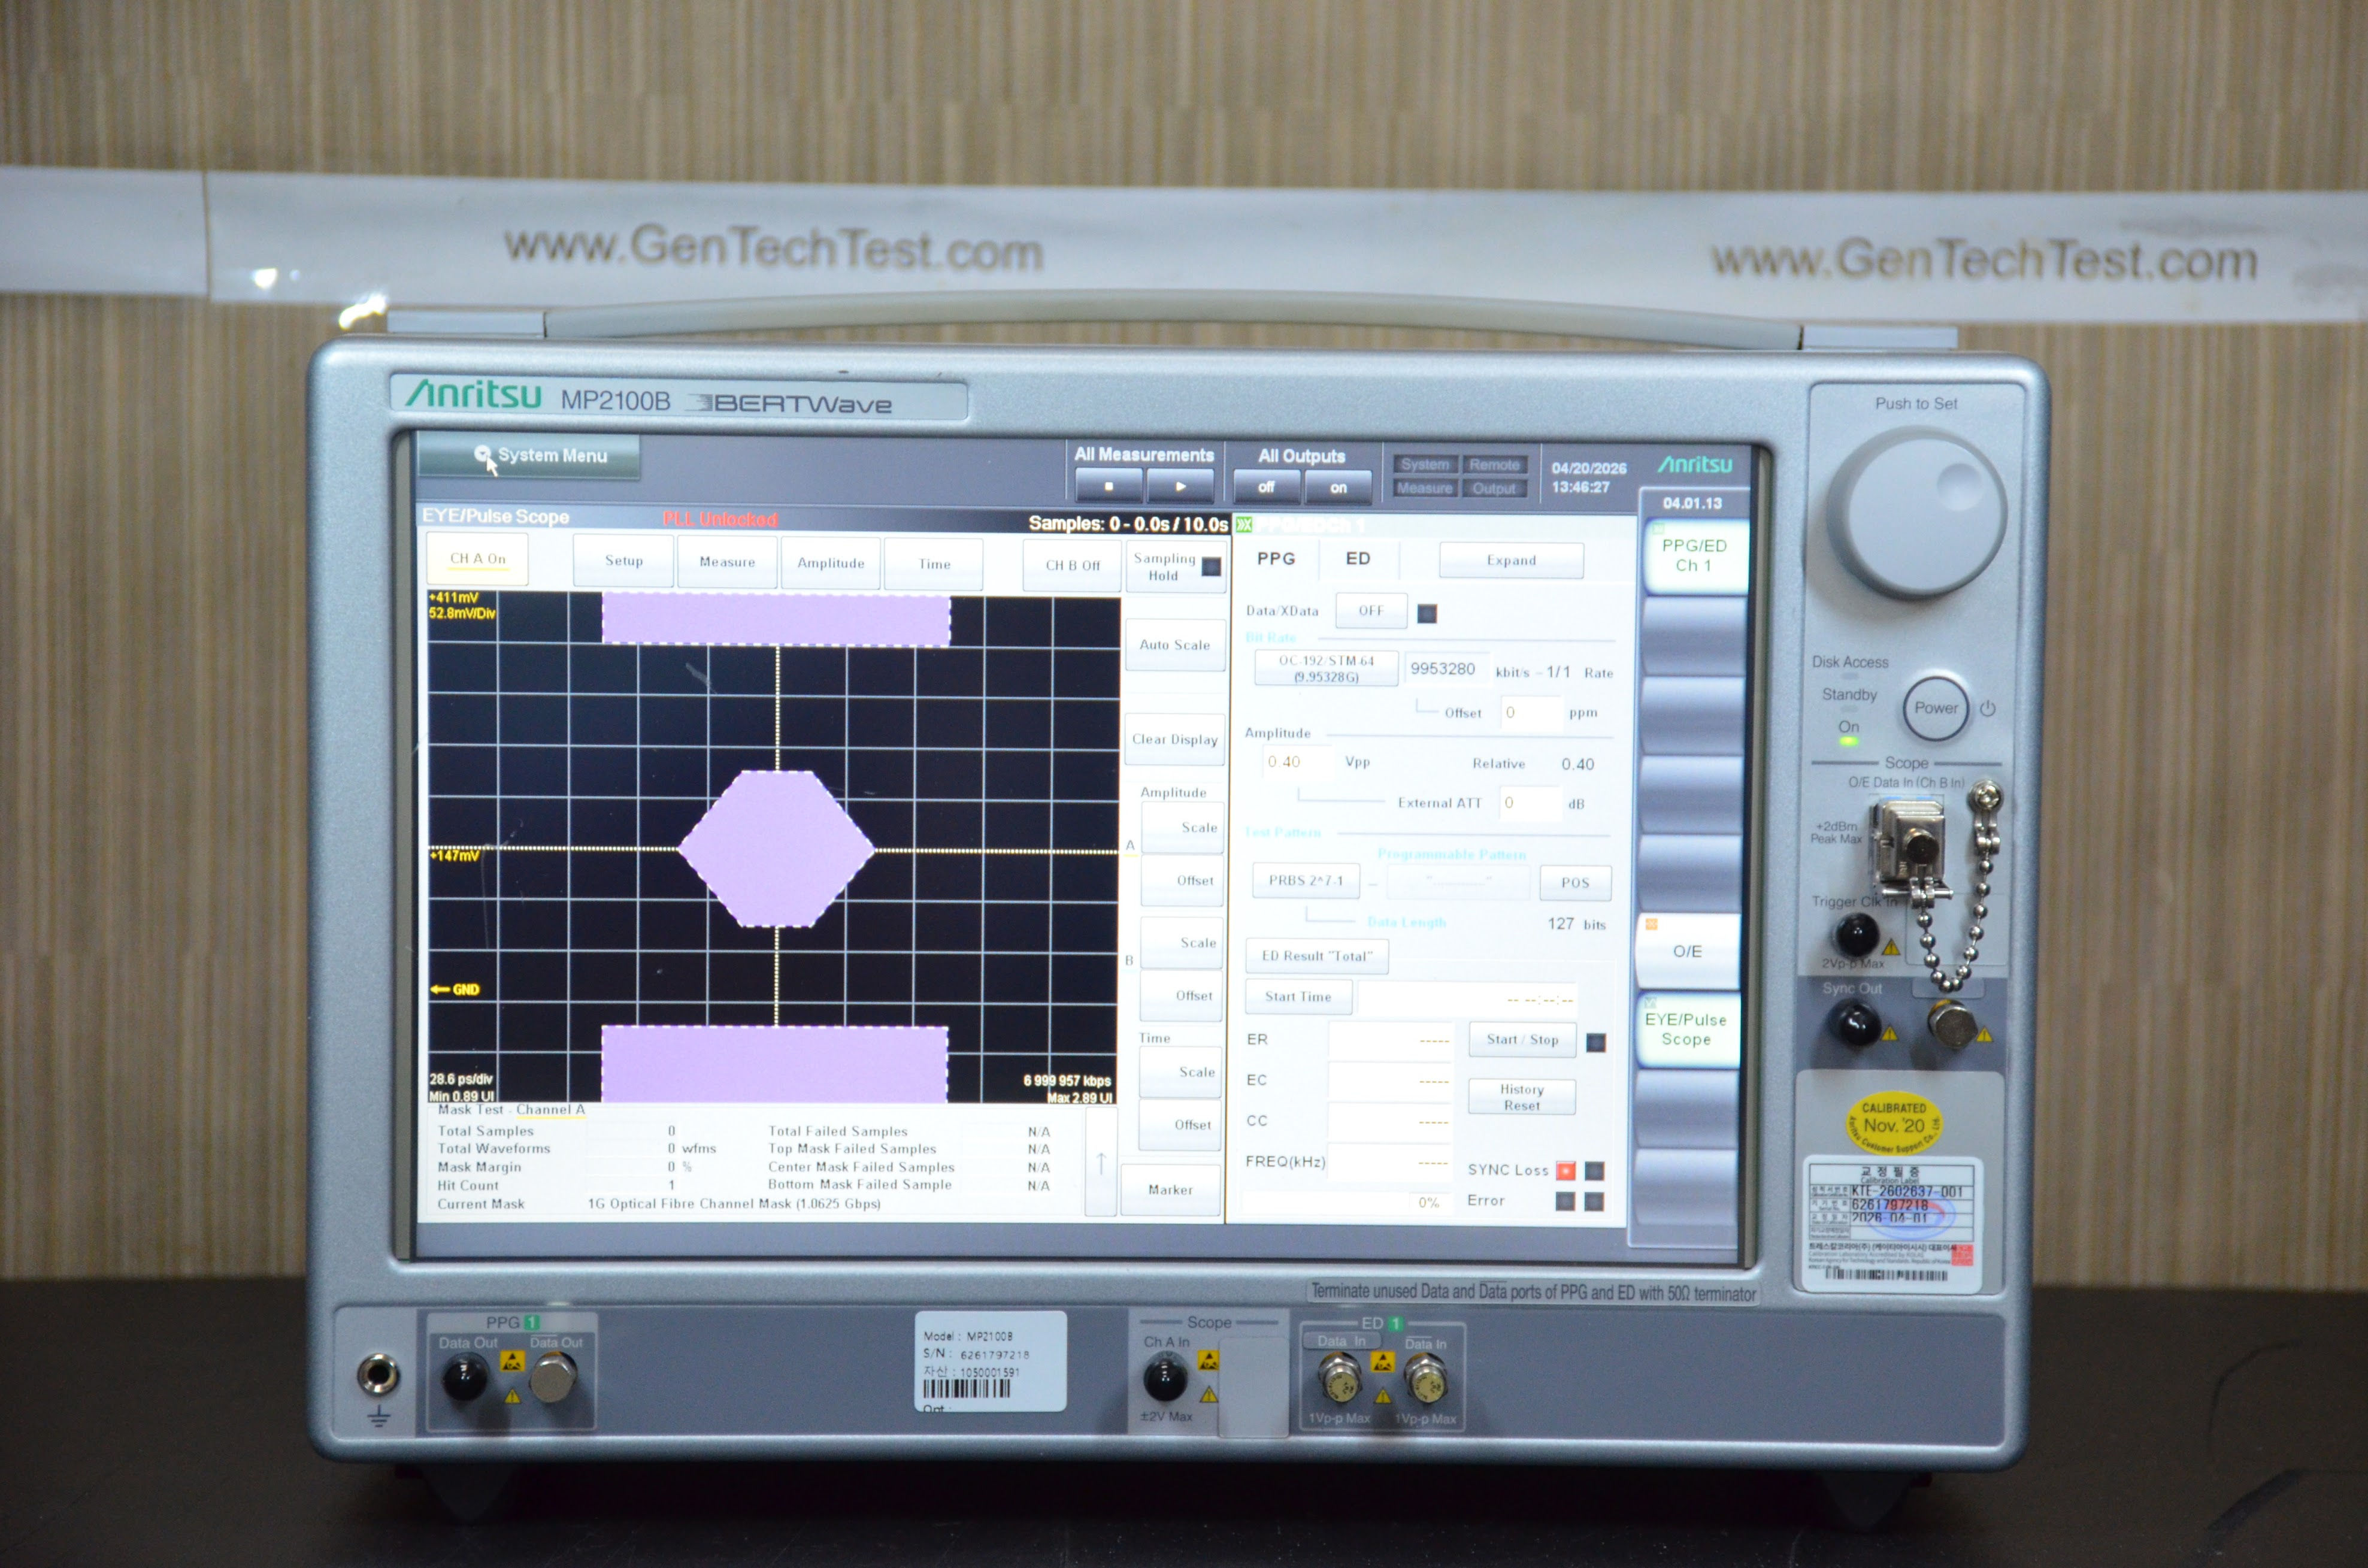Click the Anritsu logo in the top bar
The image size is (2368, 1568).
click(x=1695, y=465)
